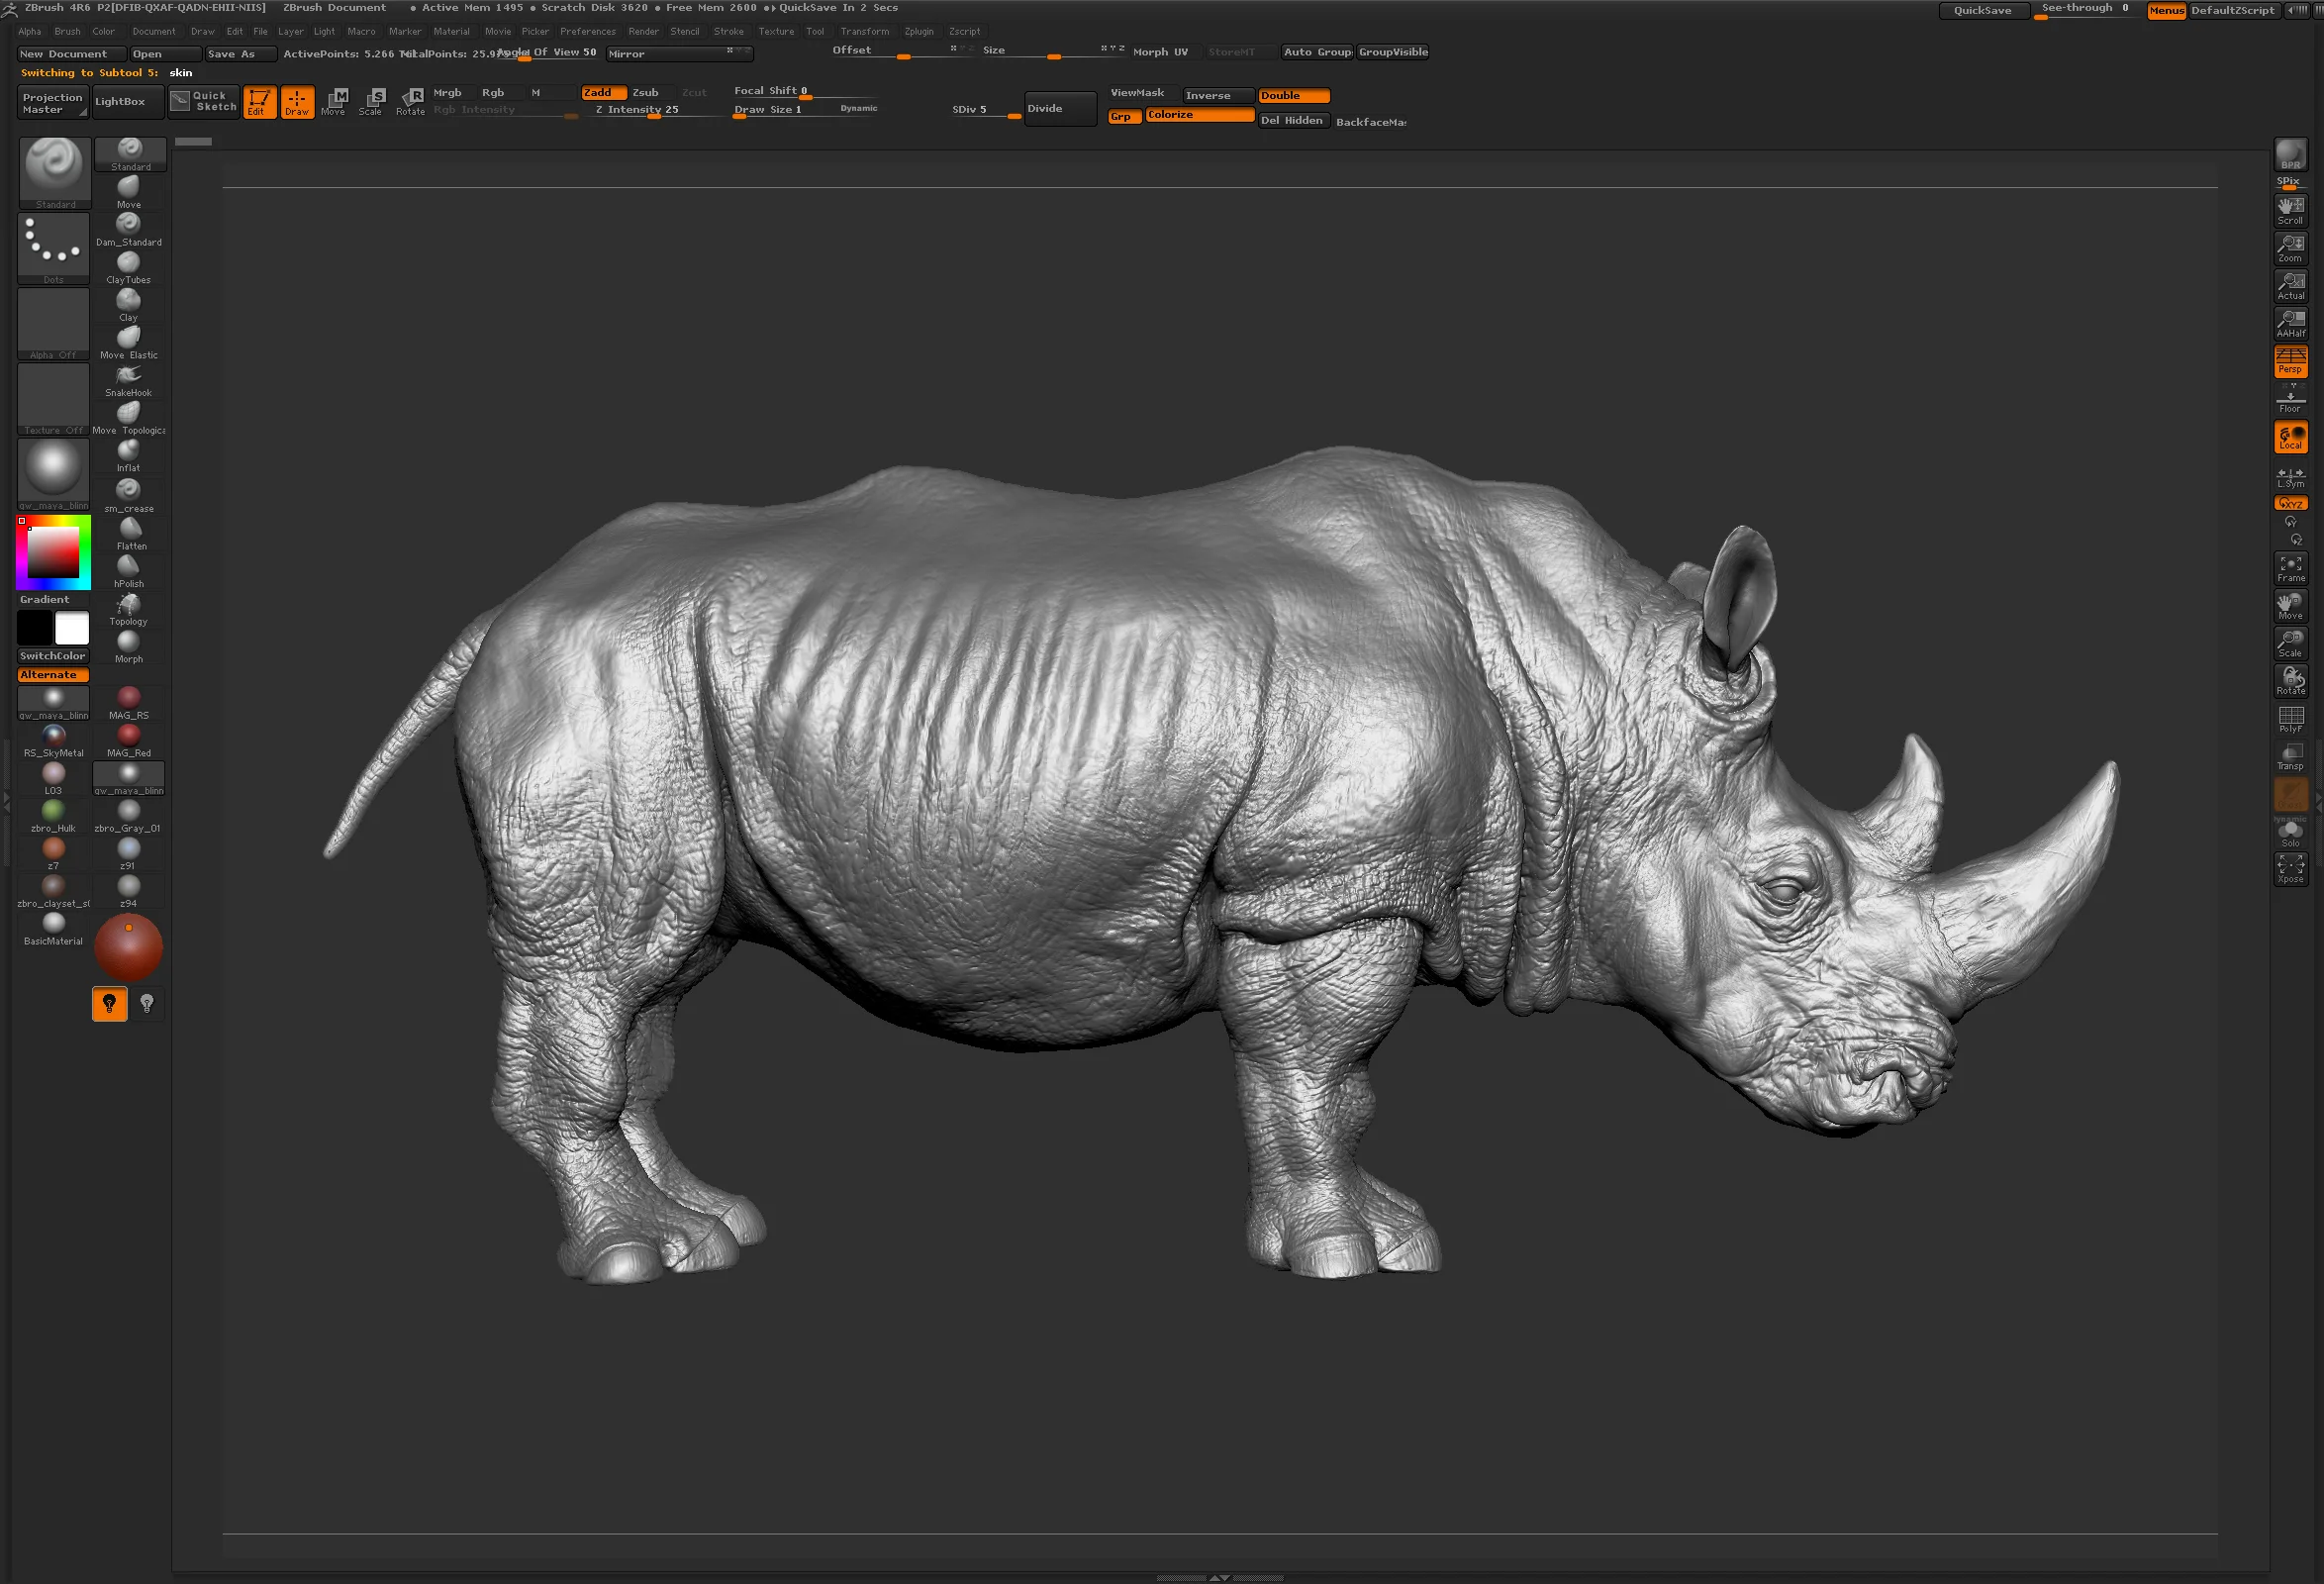The image size is (2324, 1584).
Task: Click the SwitchColor button
Action: point(53,657)
